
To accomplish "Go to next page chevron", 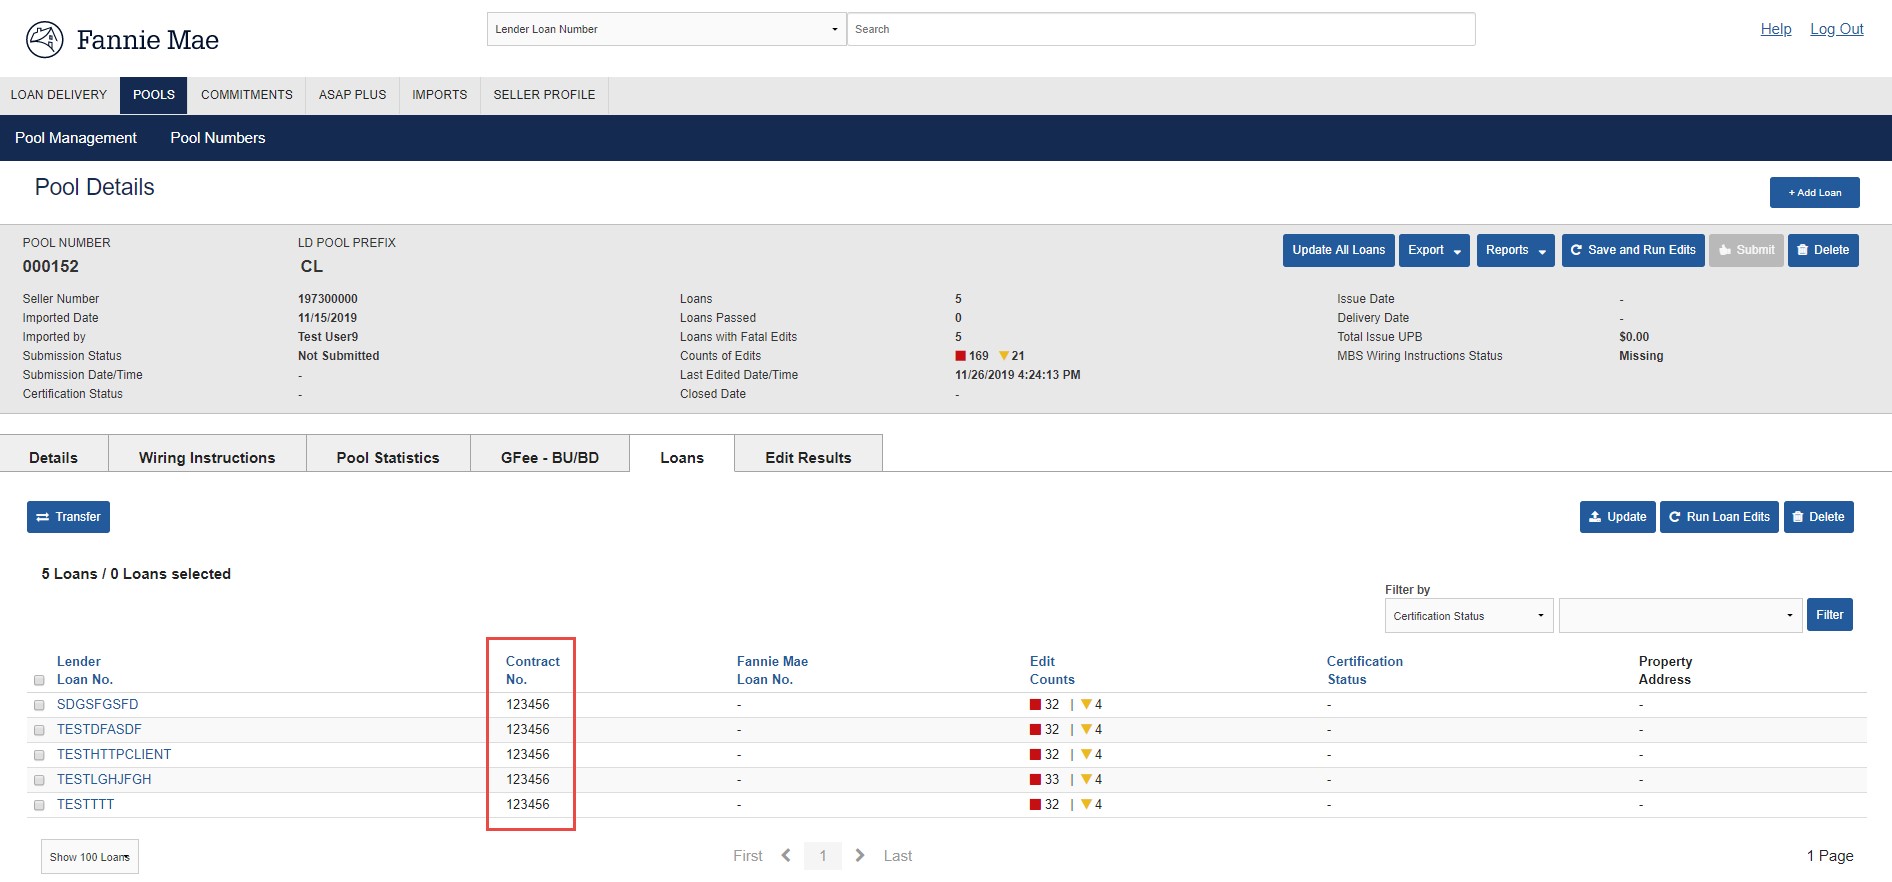I will (860, 856).
